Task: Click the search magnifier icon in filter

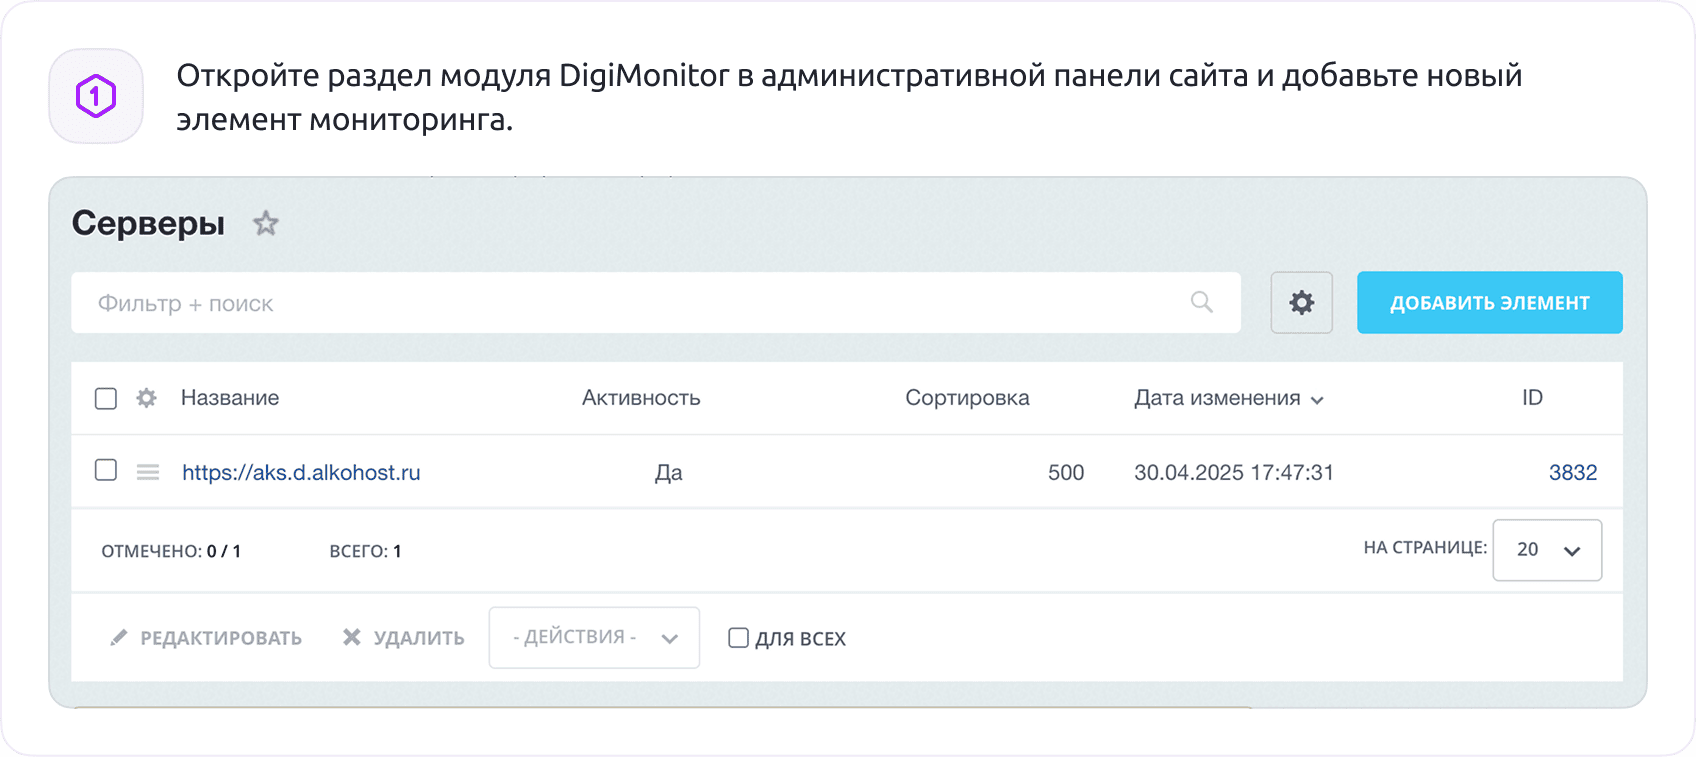Action: coord(1202,302)
